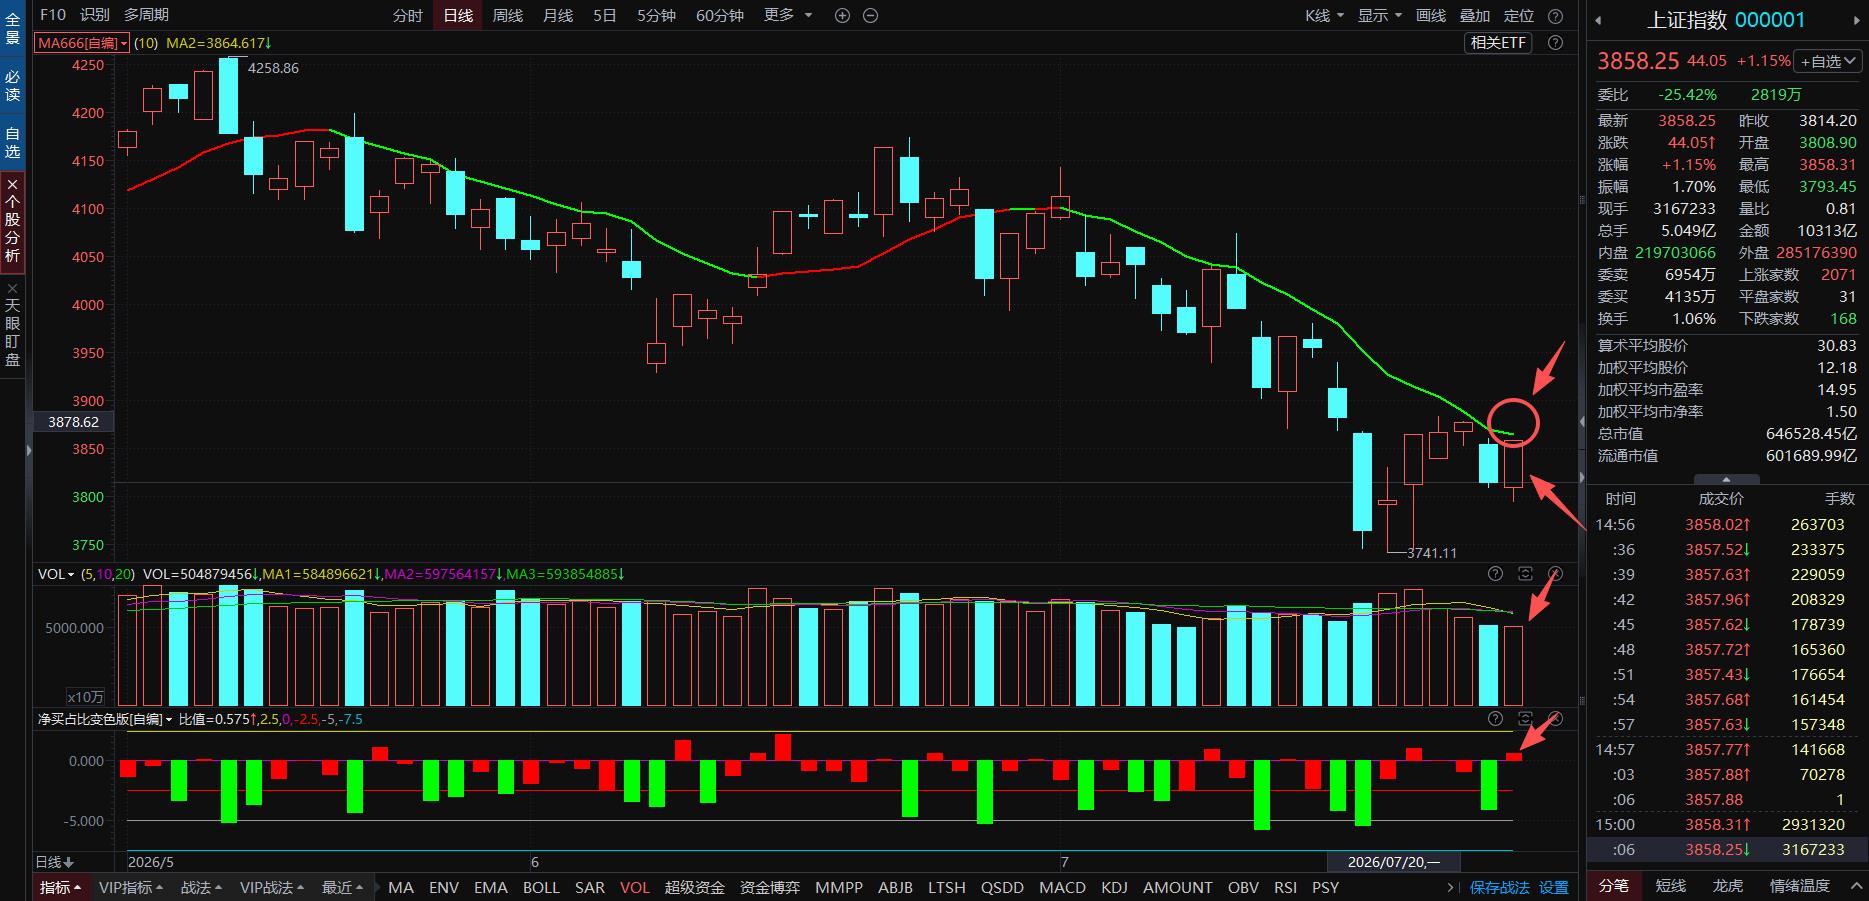Toggle 叠加 overlay option
This screenshot has width=1869, height=901.
click(x=1475, y=15)
